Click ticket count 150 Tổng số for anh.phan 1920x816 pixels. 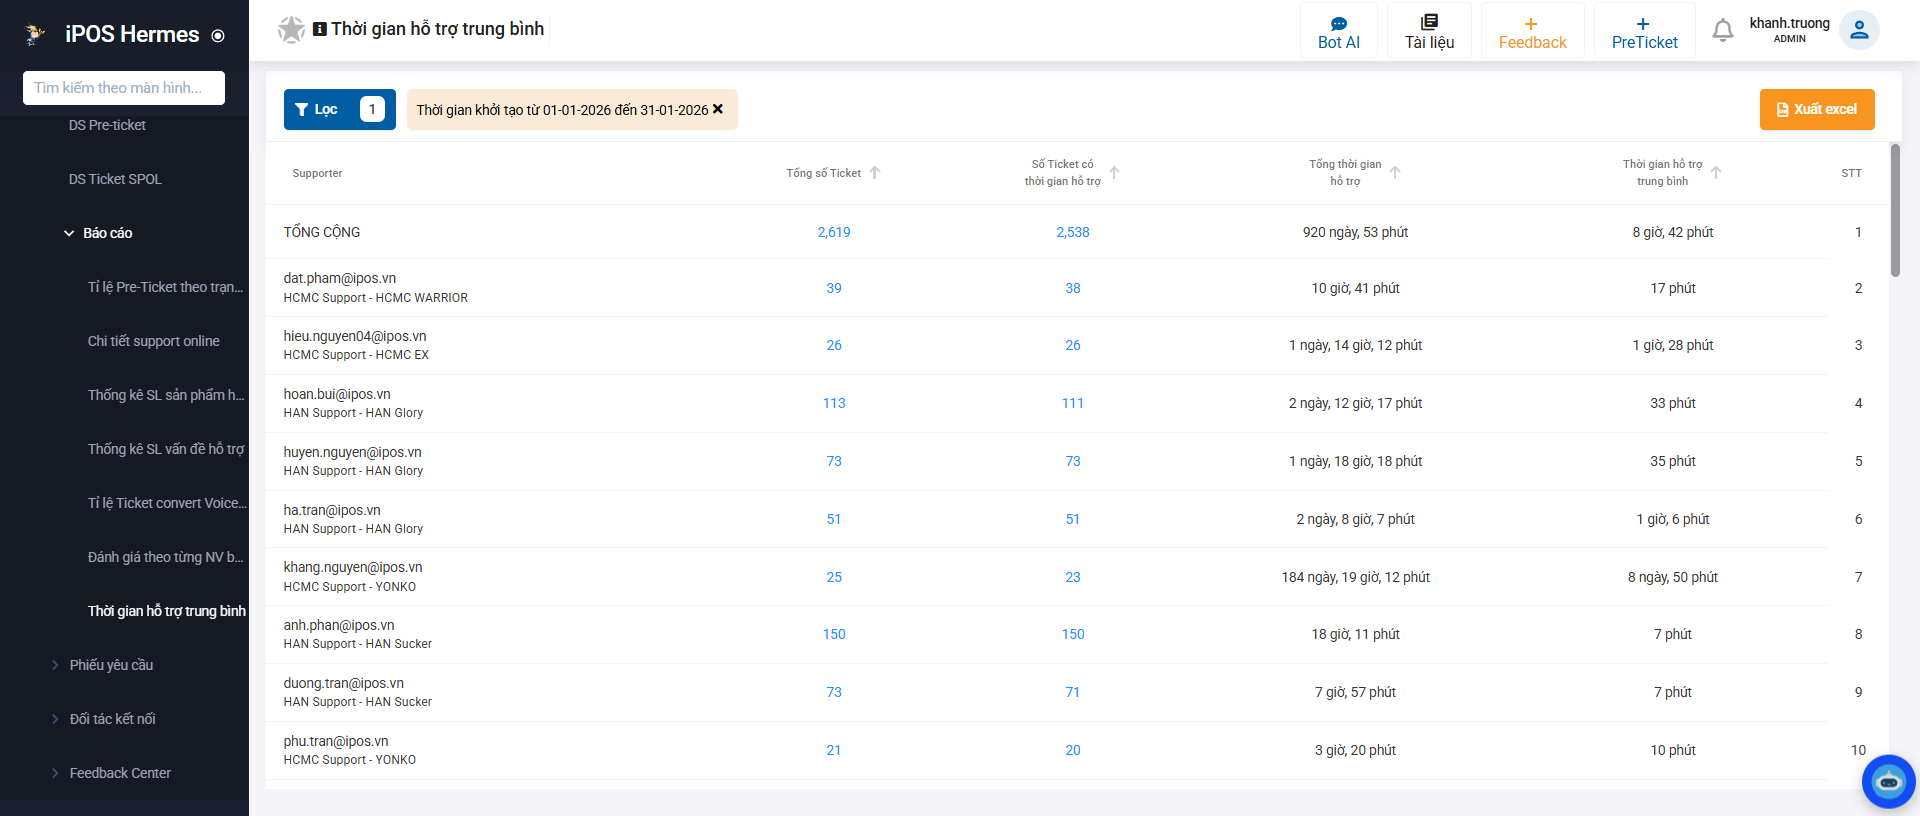pyautogui.click(x=834, y=634)
